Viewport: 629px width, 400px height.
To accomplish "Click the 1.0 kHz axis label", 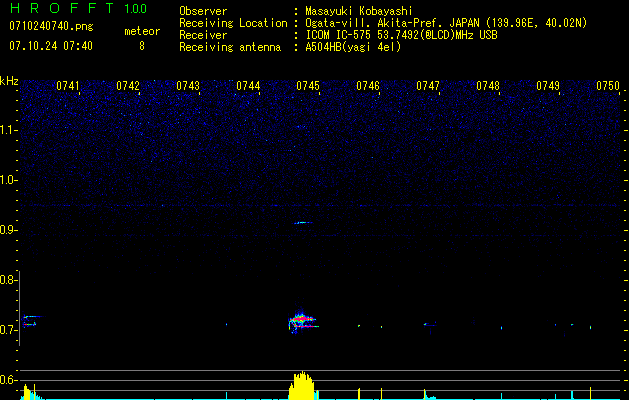I will pyautogui.click(x=8, y=180).
